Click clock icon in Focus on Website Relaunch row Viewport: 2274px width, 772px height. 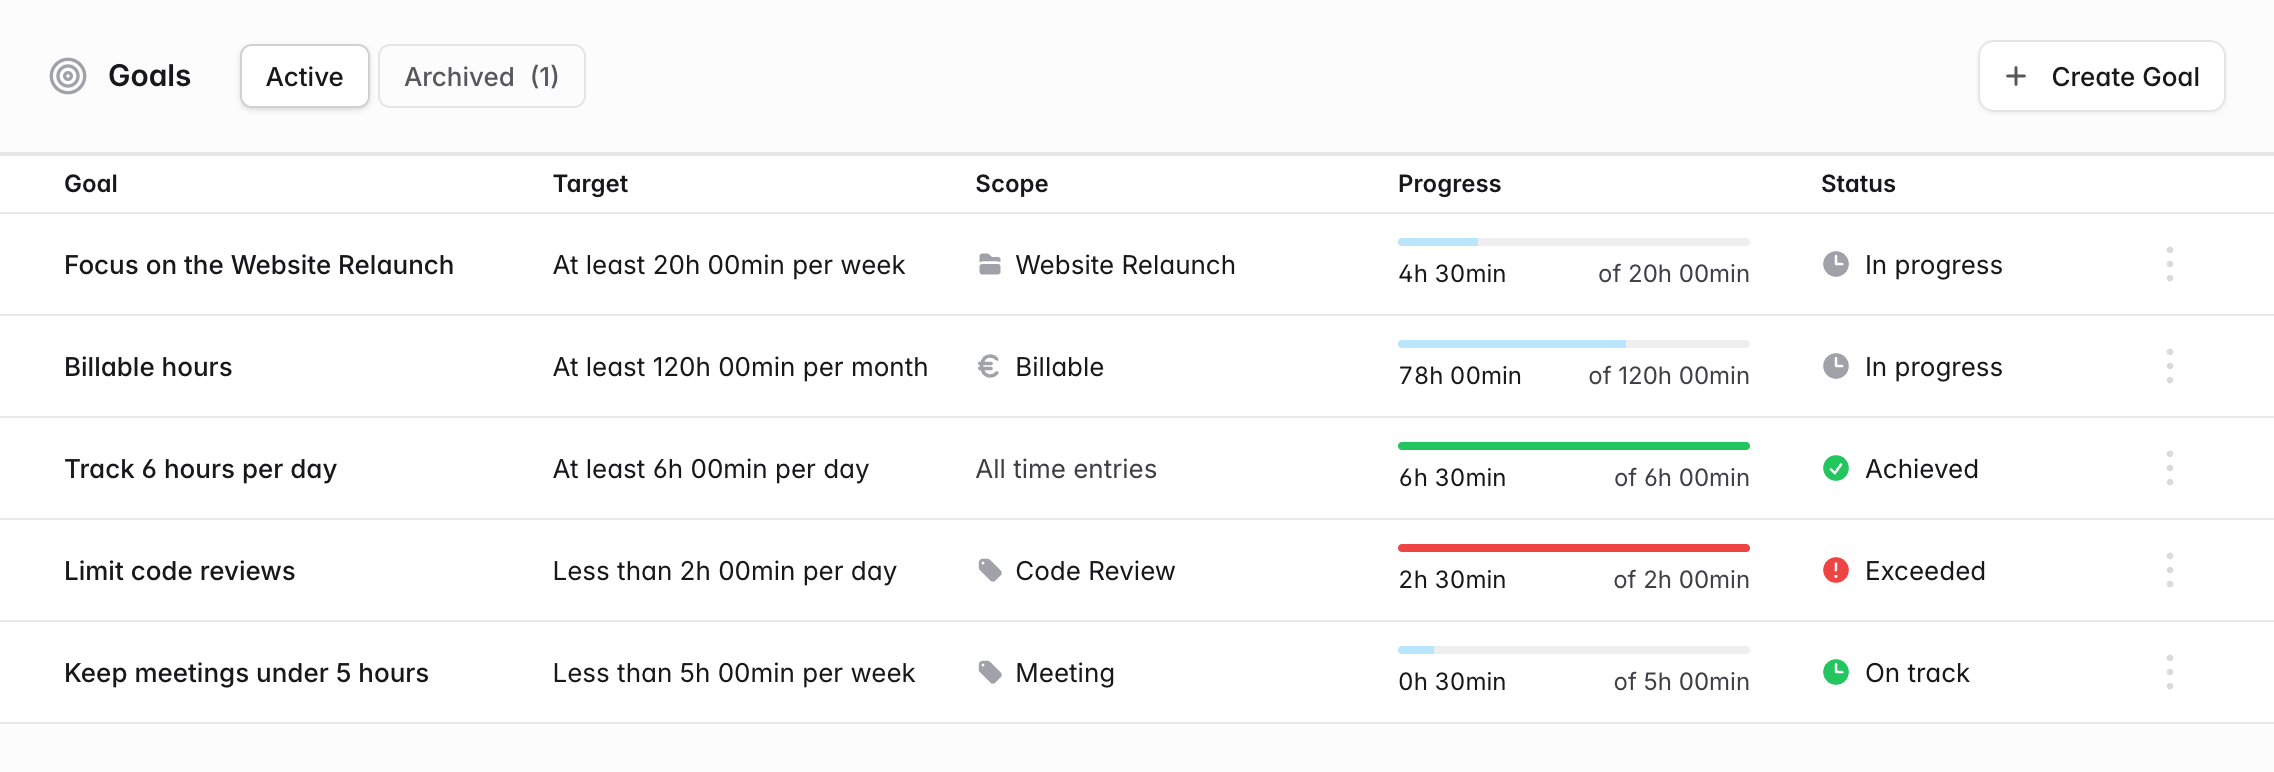click(x=1836, y=264)
